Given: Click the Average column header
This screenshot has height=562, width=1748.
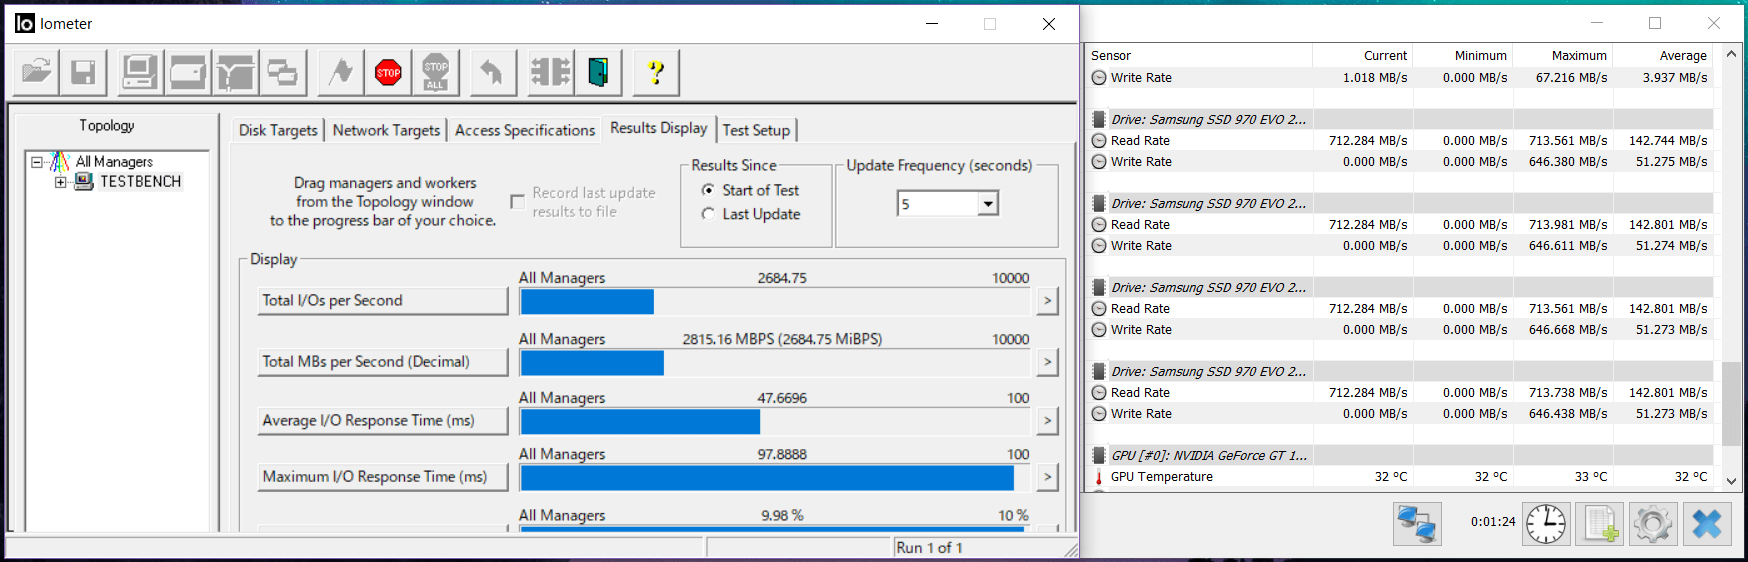Looking at the screenshot, I should (x=1664, y=56).
